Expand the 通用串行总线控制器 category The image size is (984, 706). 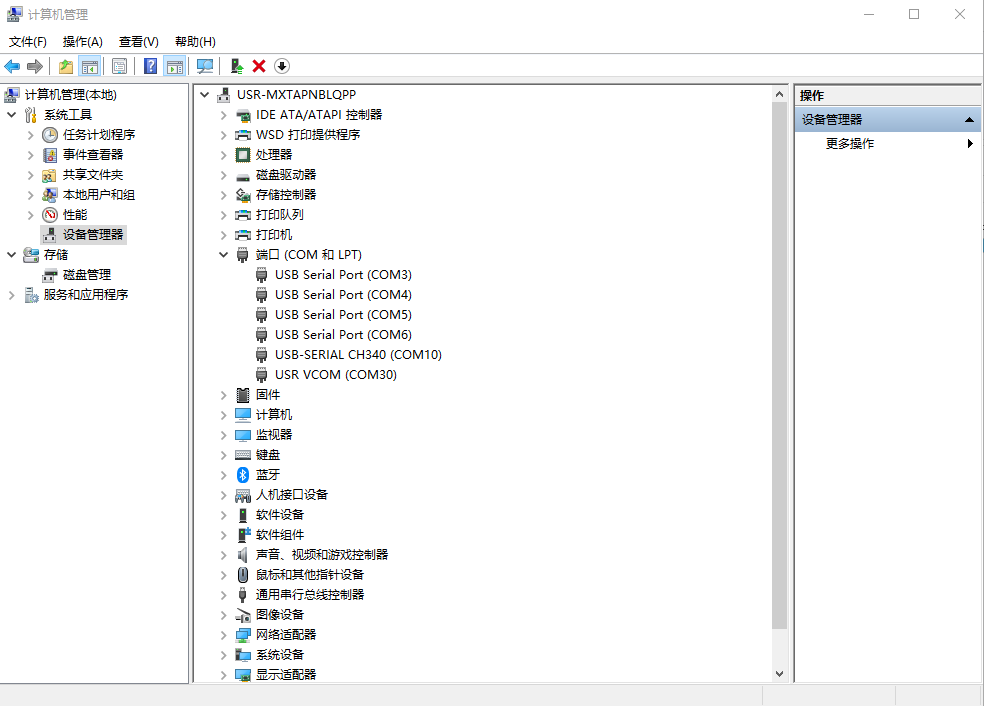223,595
